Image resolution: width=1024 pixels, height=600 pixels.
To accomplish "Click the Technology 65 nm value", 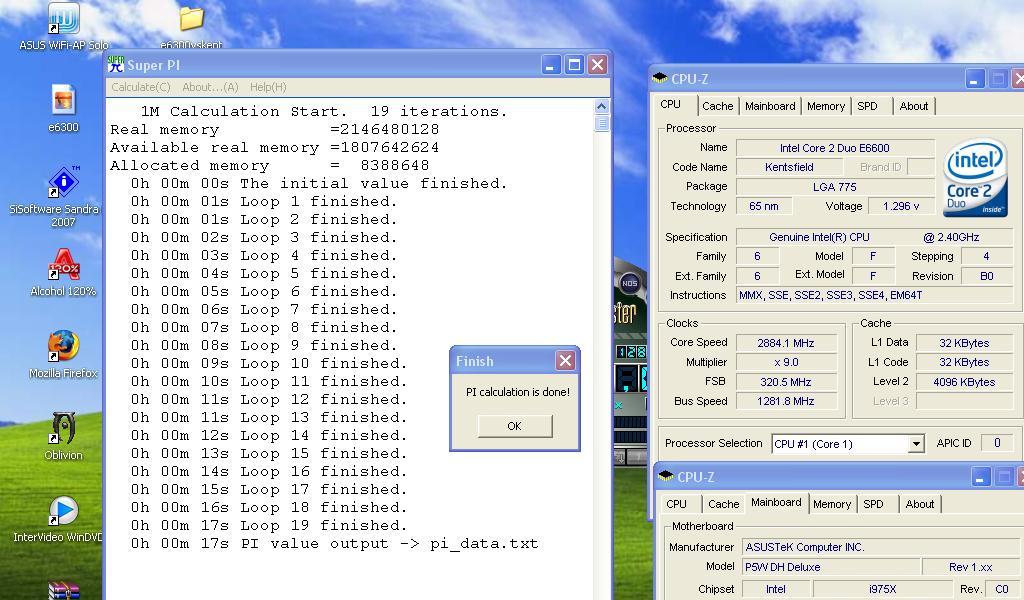I will click(x=764, y=206).
